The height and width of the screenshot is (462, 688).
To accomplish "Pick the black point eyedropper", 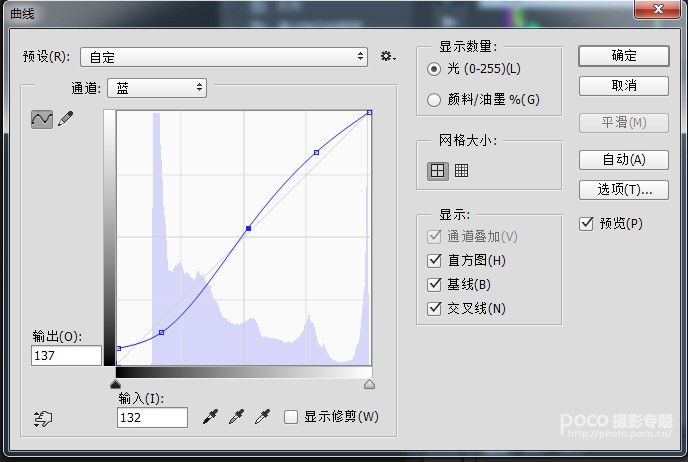I will pyautogui.click(x=211, y=416).
